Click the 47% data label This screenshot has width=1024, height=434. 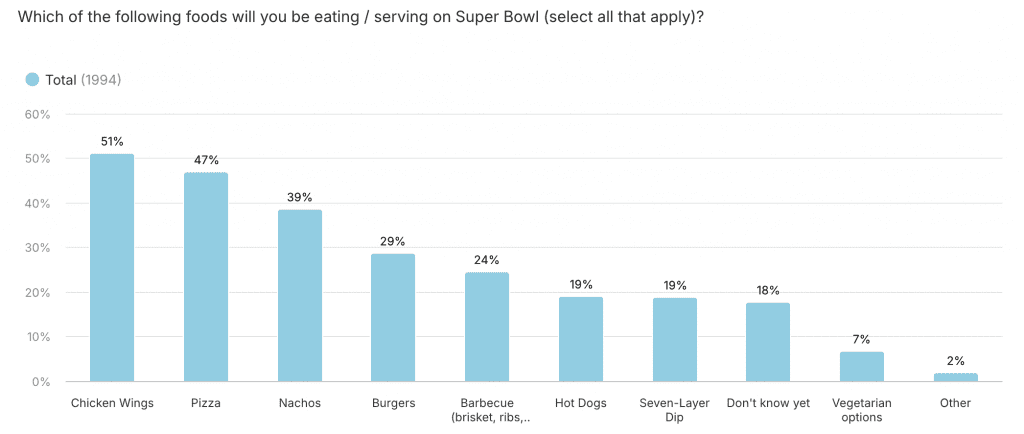pyautogui.click(x=205, y=160)
